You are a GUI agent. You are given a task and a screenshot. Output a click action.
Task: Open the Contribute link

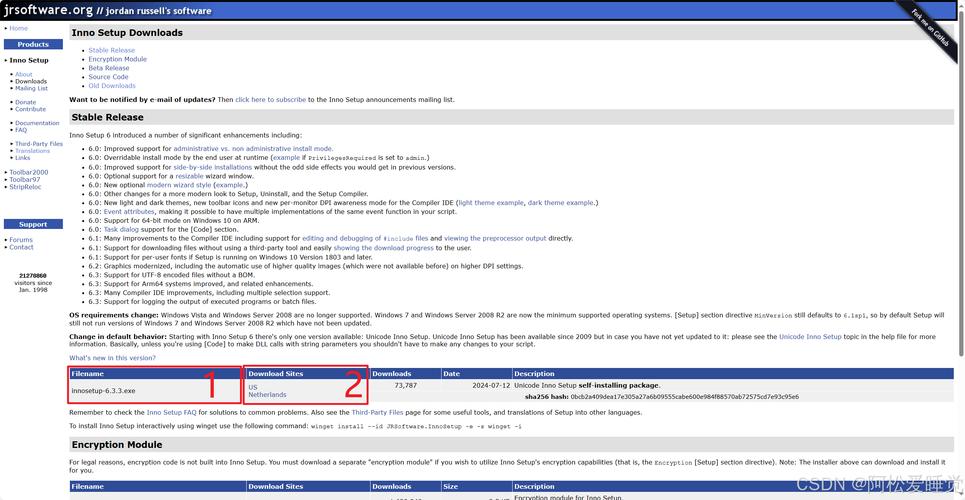(31, 109)
